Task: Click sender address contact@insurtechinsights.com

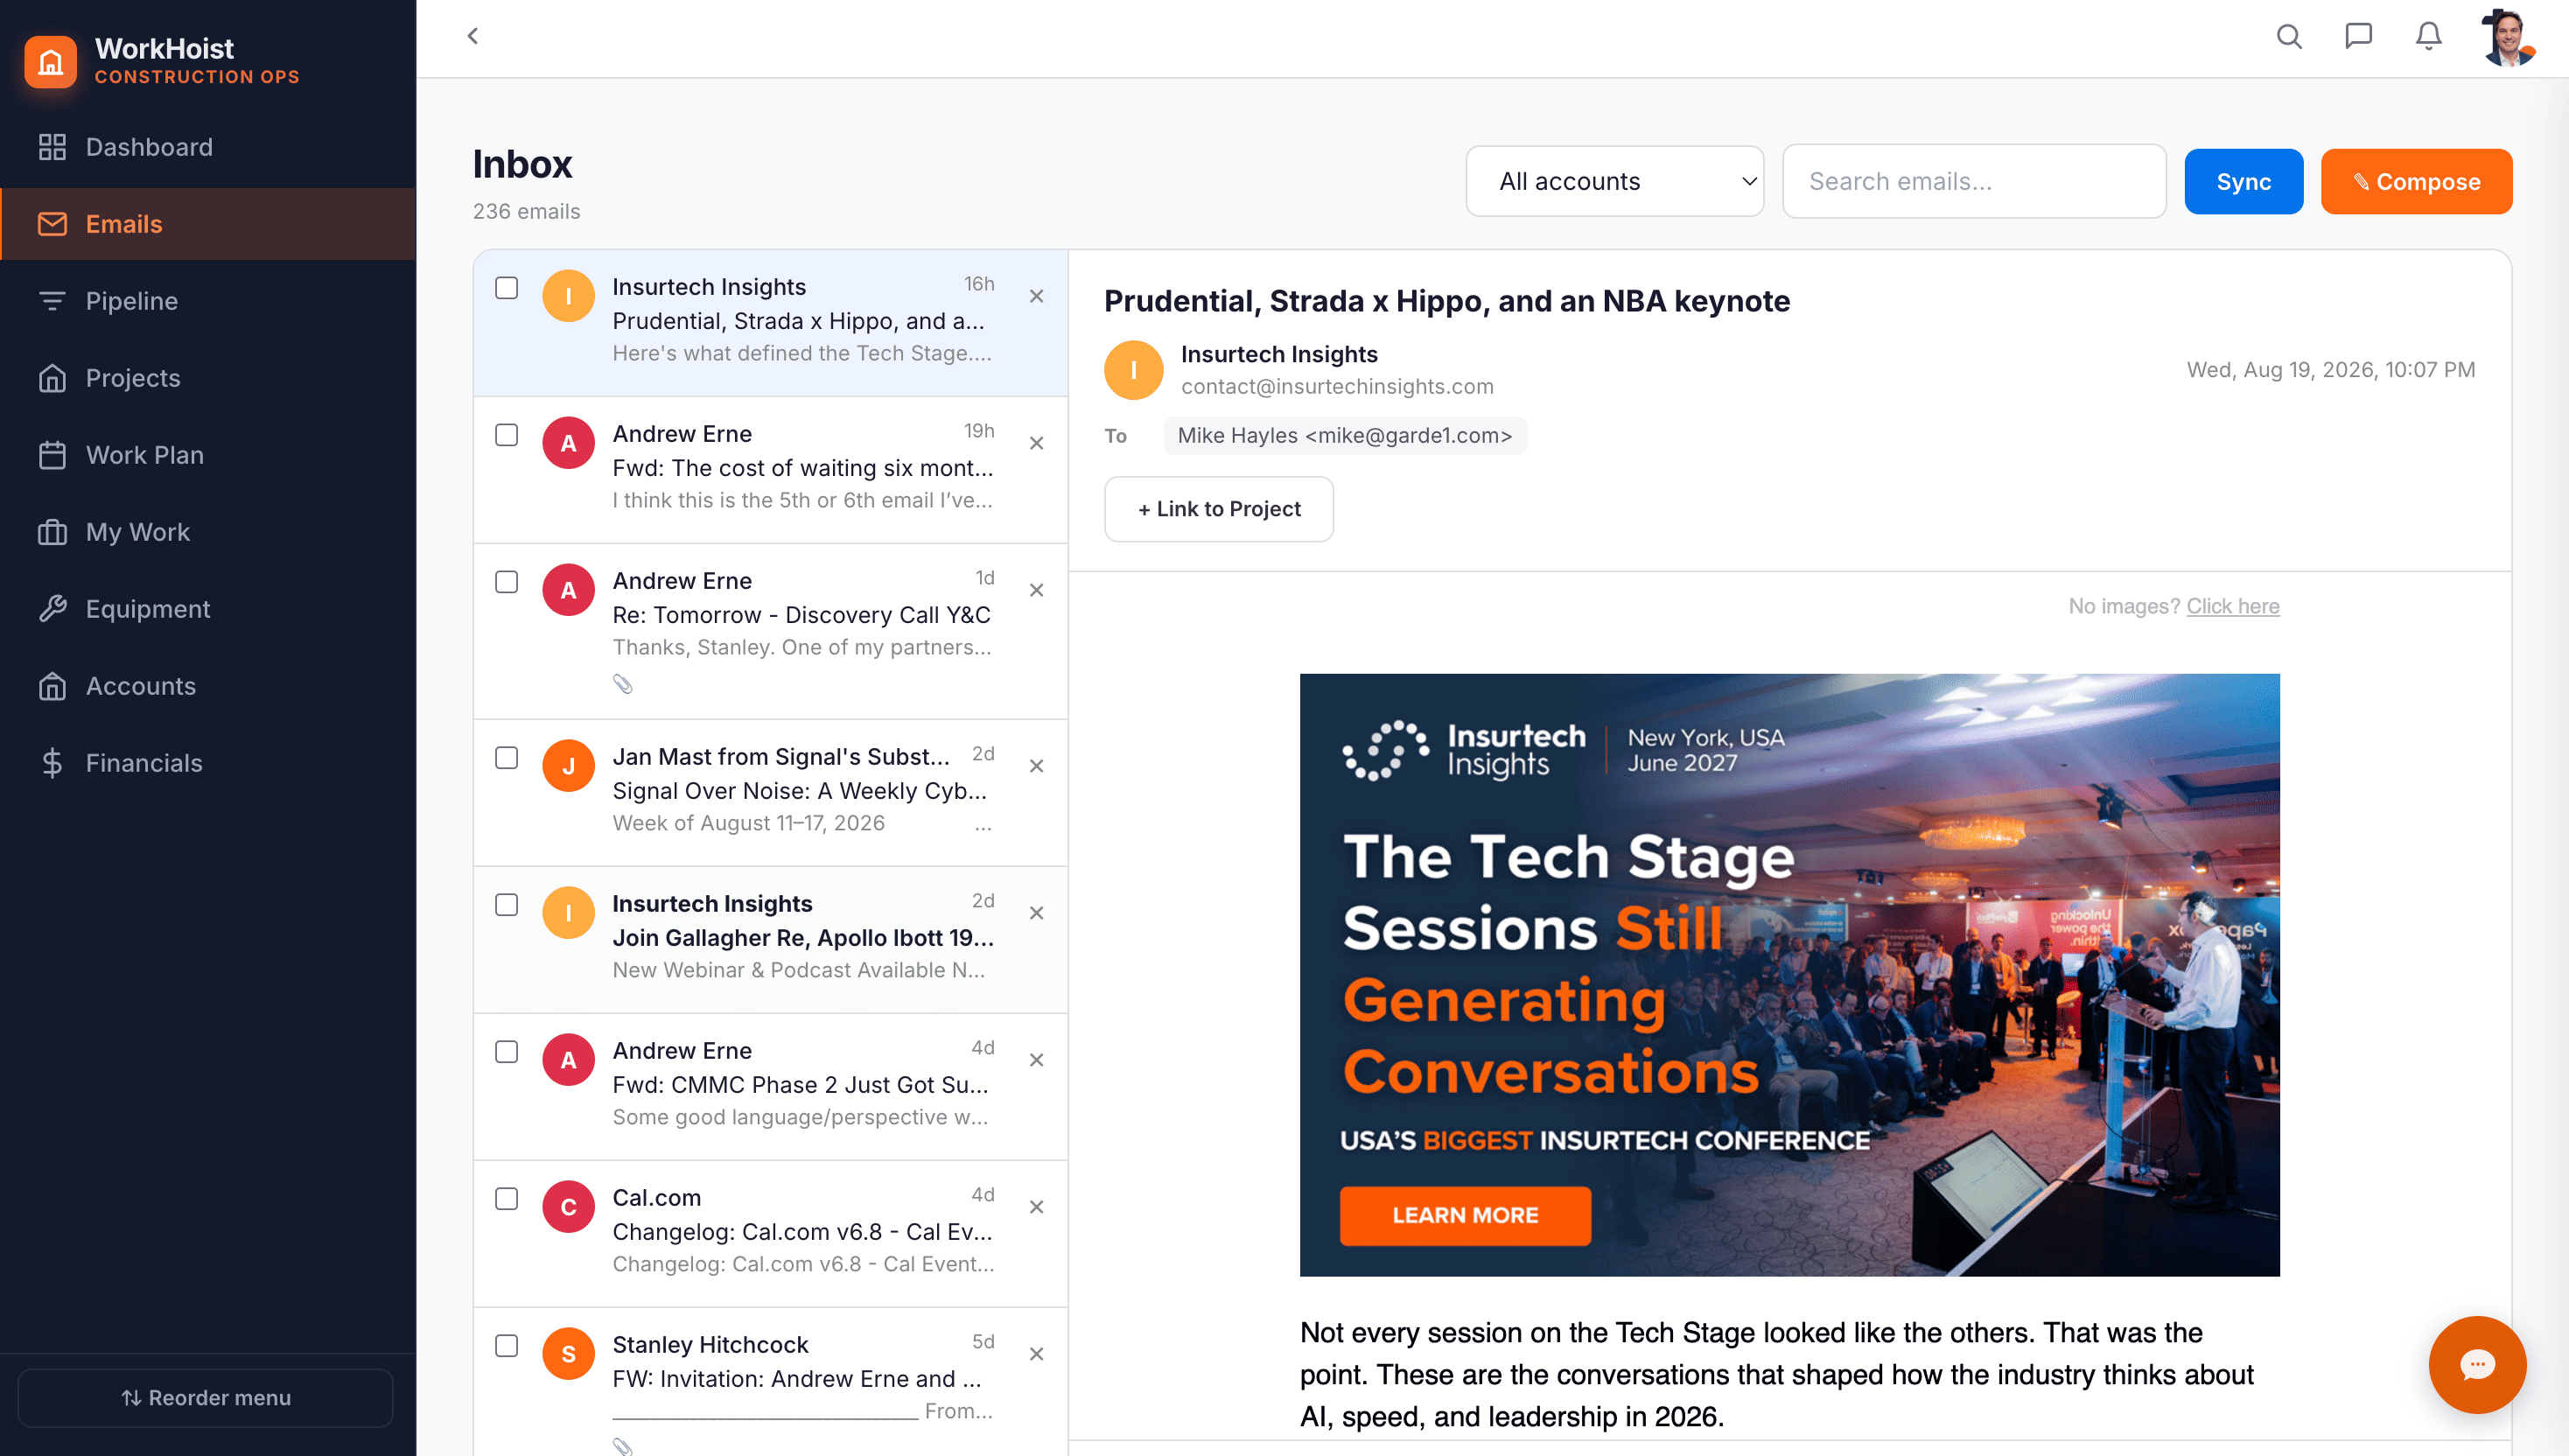Action: pyautogui.click(x=1337, y=387)
